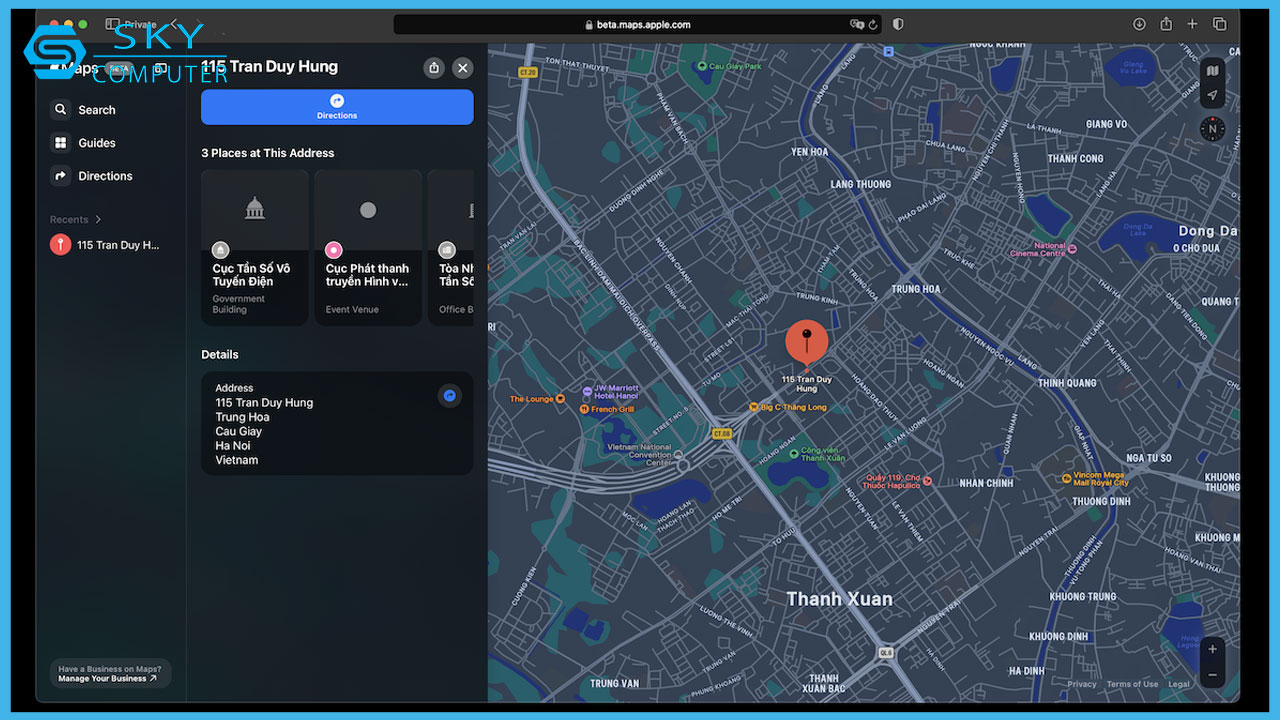
Task: Close the 115 Tran Duy Hung place card
Action: coord(462,68)
